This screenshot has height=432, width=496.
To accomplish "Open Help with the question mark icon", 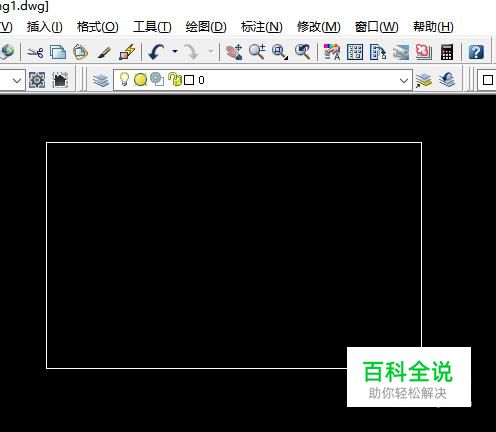I will (476, 52).
